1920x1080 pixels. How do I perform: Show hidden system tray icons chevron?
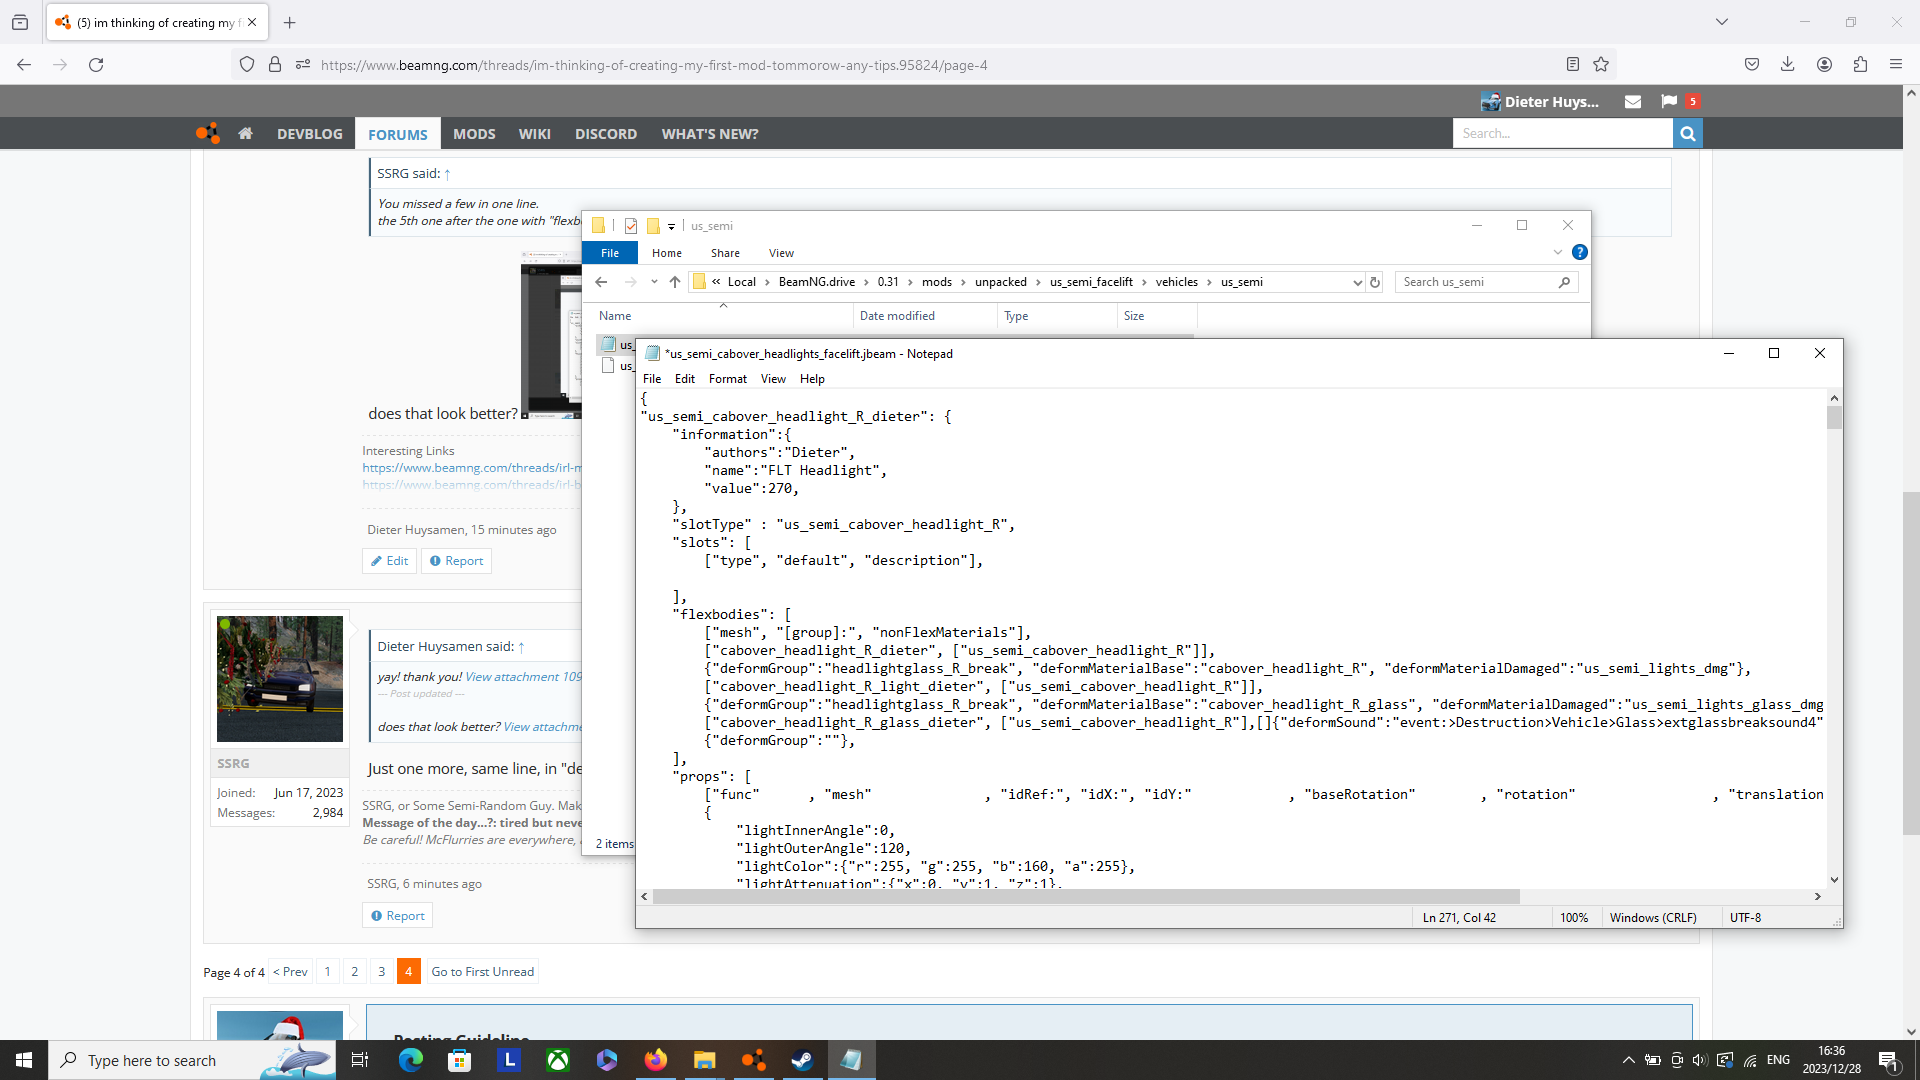tap(1628, 1060)
